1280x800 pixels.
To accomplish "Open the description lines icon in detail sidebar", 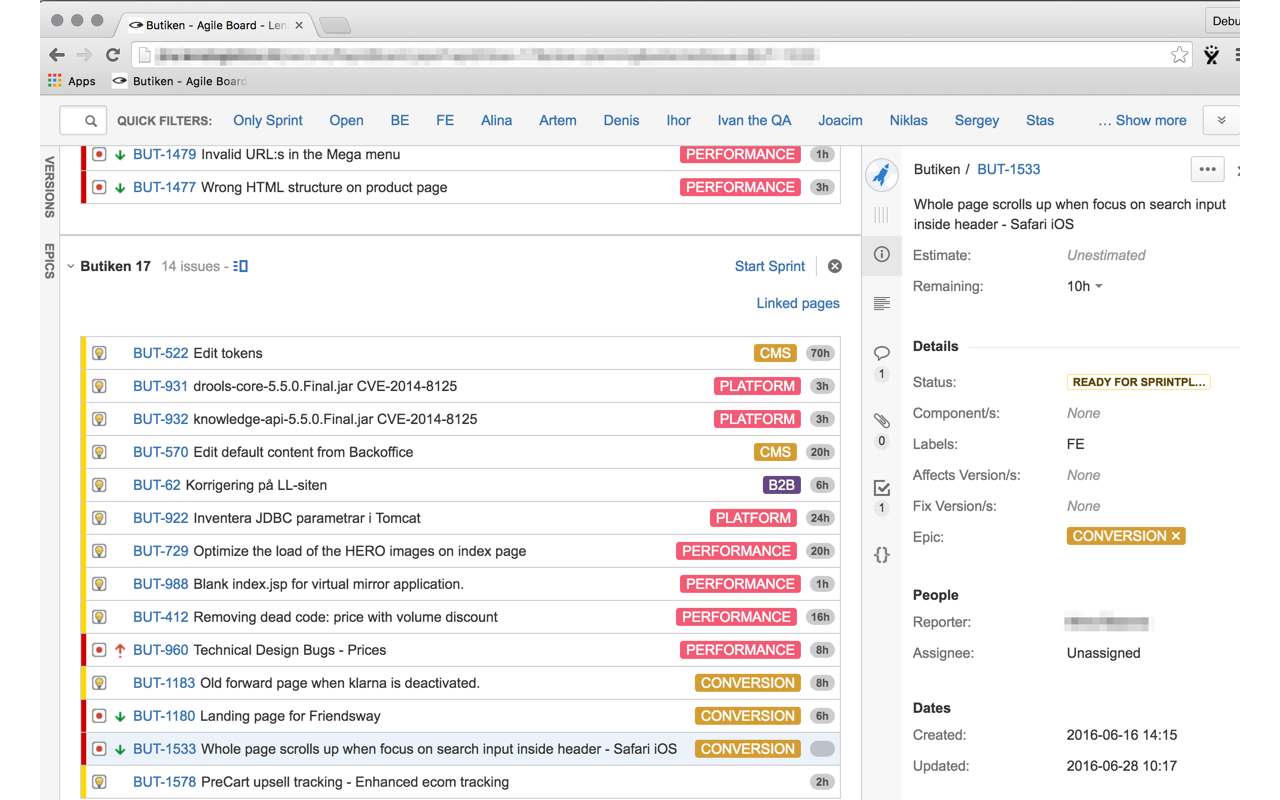I will 881,303.
